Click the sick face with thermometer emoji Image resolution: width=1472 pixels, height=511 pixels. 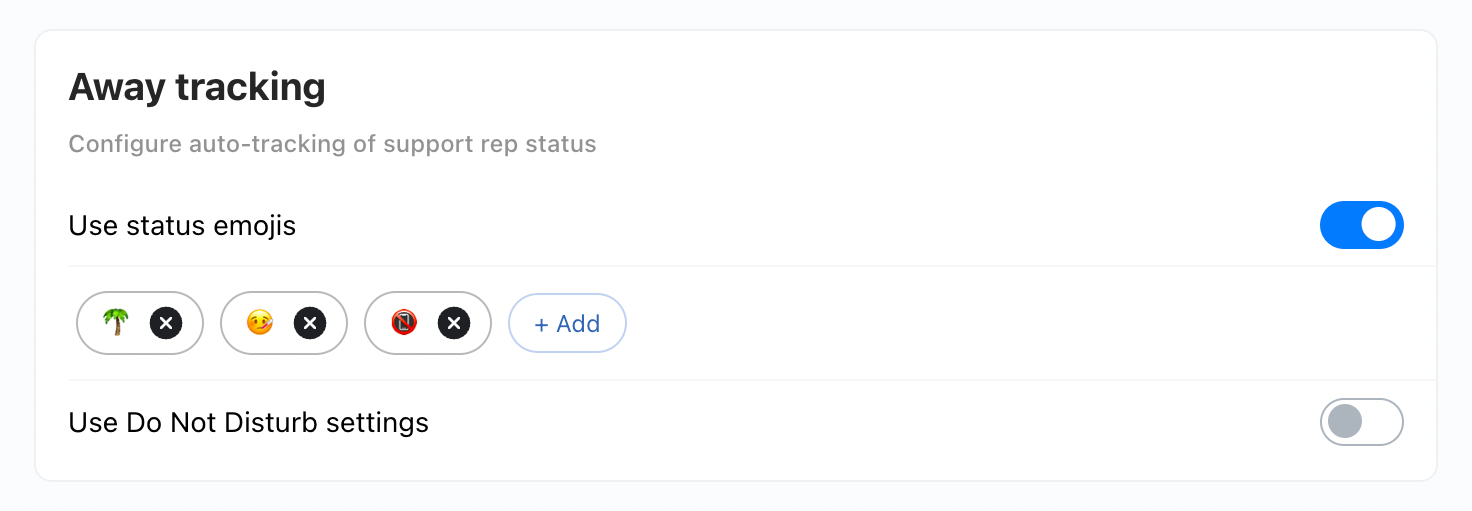[x=260, y=323]
